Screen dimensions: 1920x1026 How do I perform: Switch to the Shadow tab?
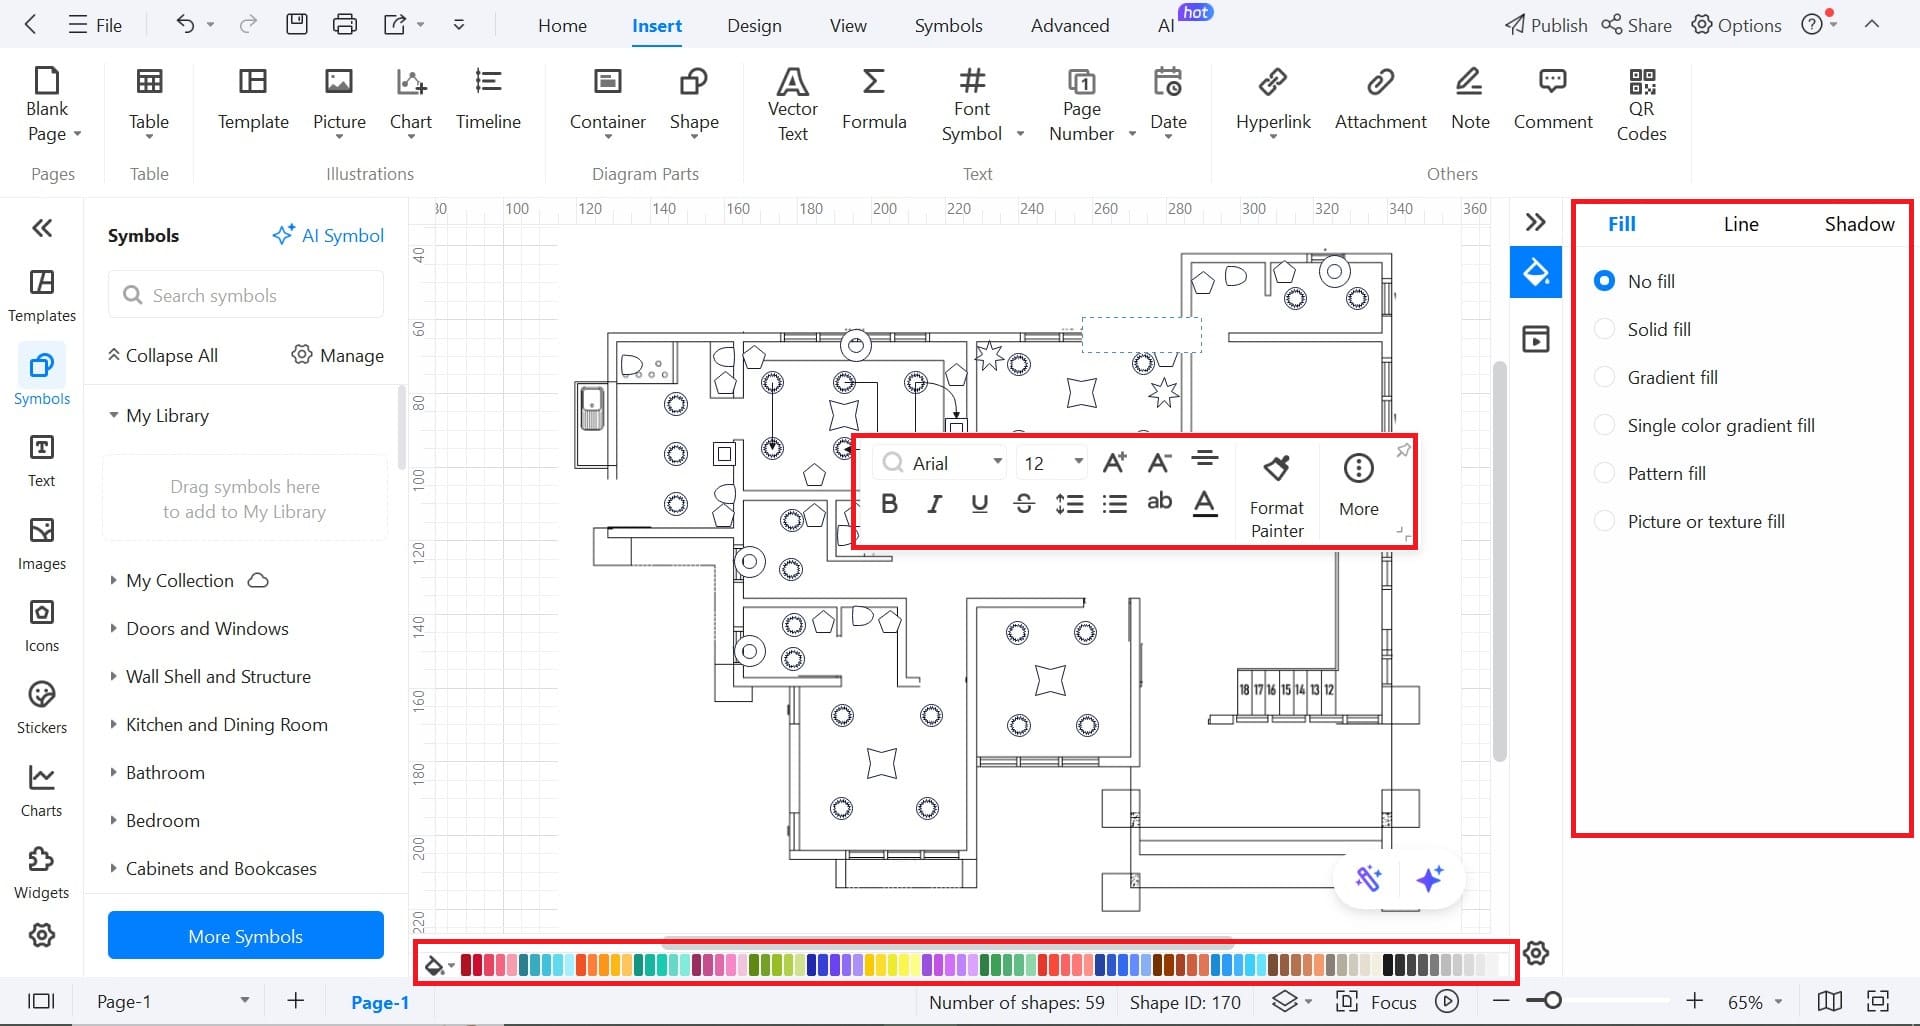point(1859,224)
